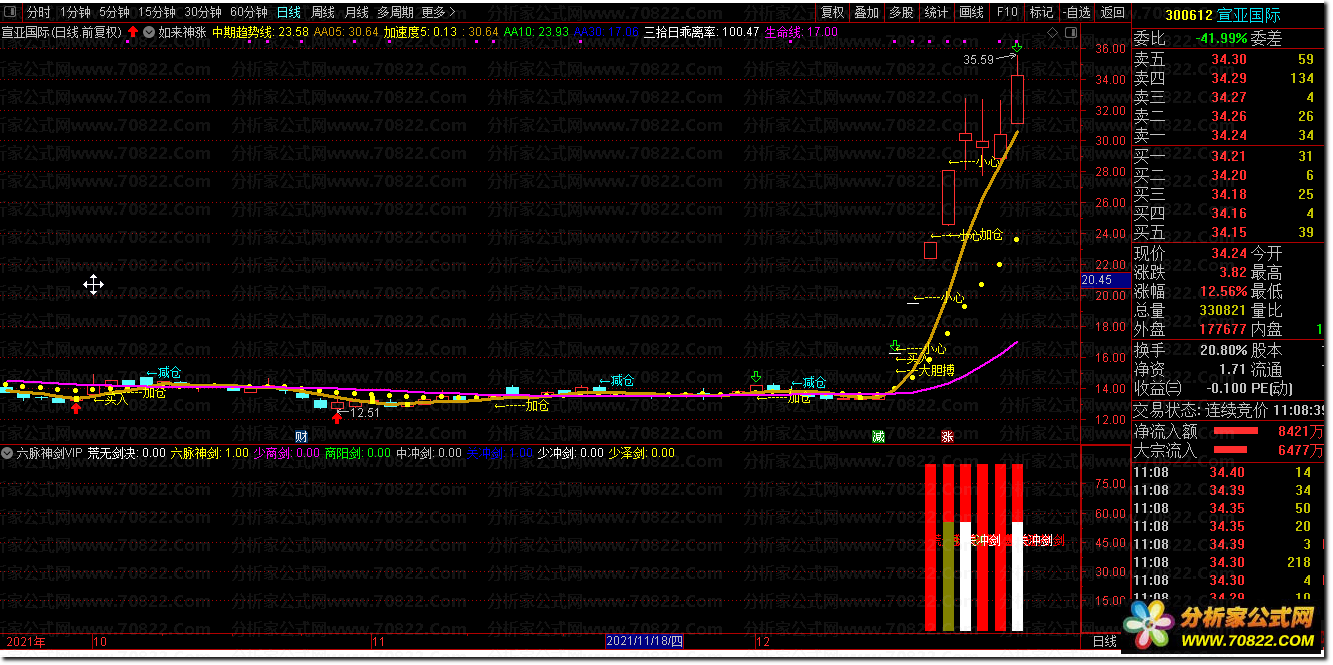Click the 涨幅 12.56% value

(x=1224, y=292)
